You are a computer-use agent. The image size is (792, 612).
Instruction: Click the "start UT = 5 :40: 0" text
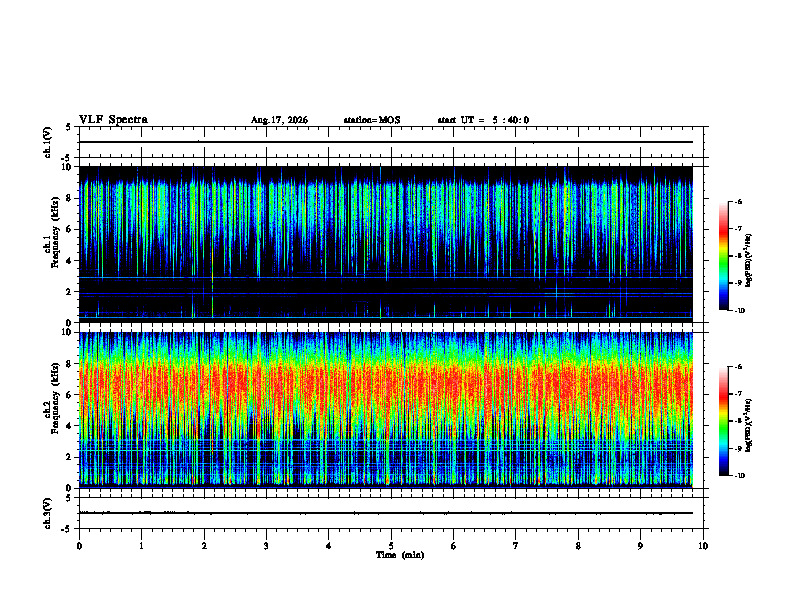(483, 120)
